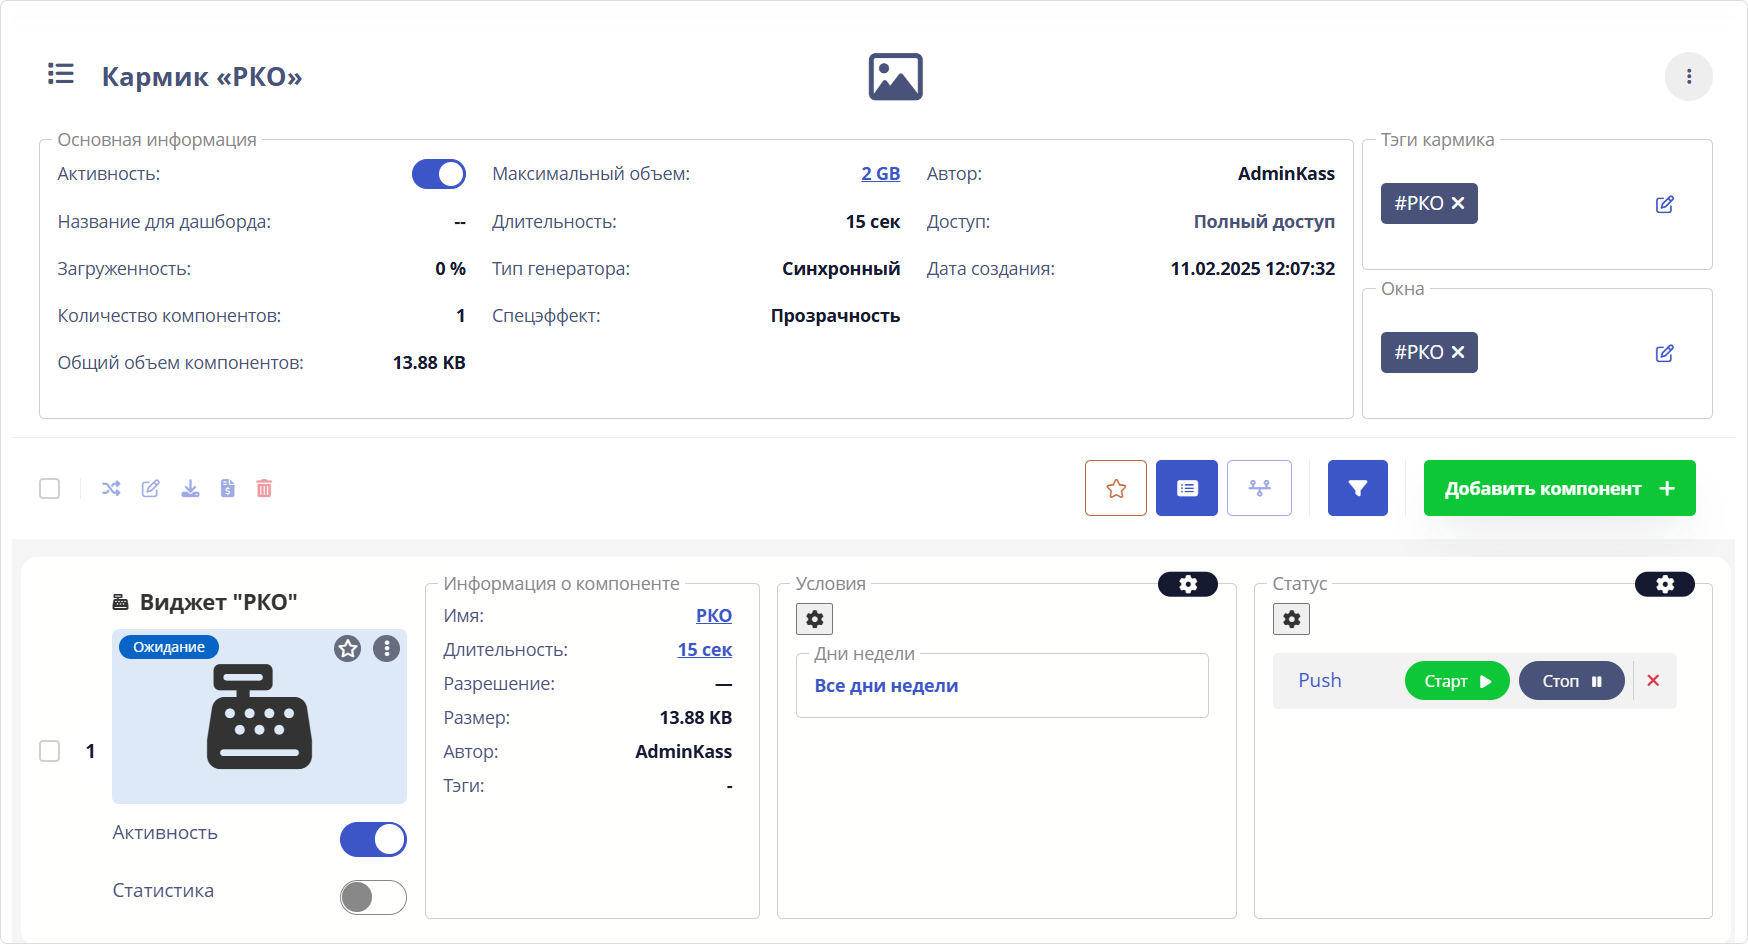Click the Ожидание status badge
The height and width of the screenshot is (944, 1748).
click(x=169, y=647)
